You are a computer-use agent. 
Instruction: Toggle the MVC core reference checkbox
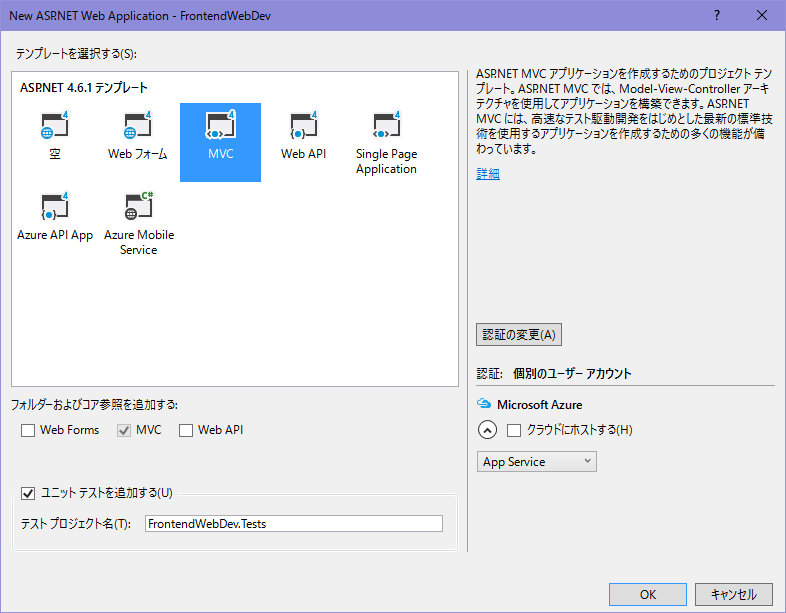124,431
